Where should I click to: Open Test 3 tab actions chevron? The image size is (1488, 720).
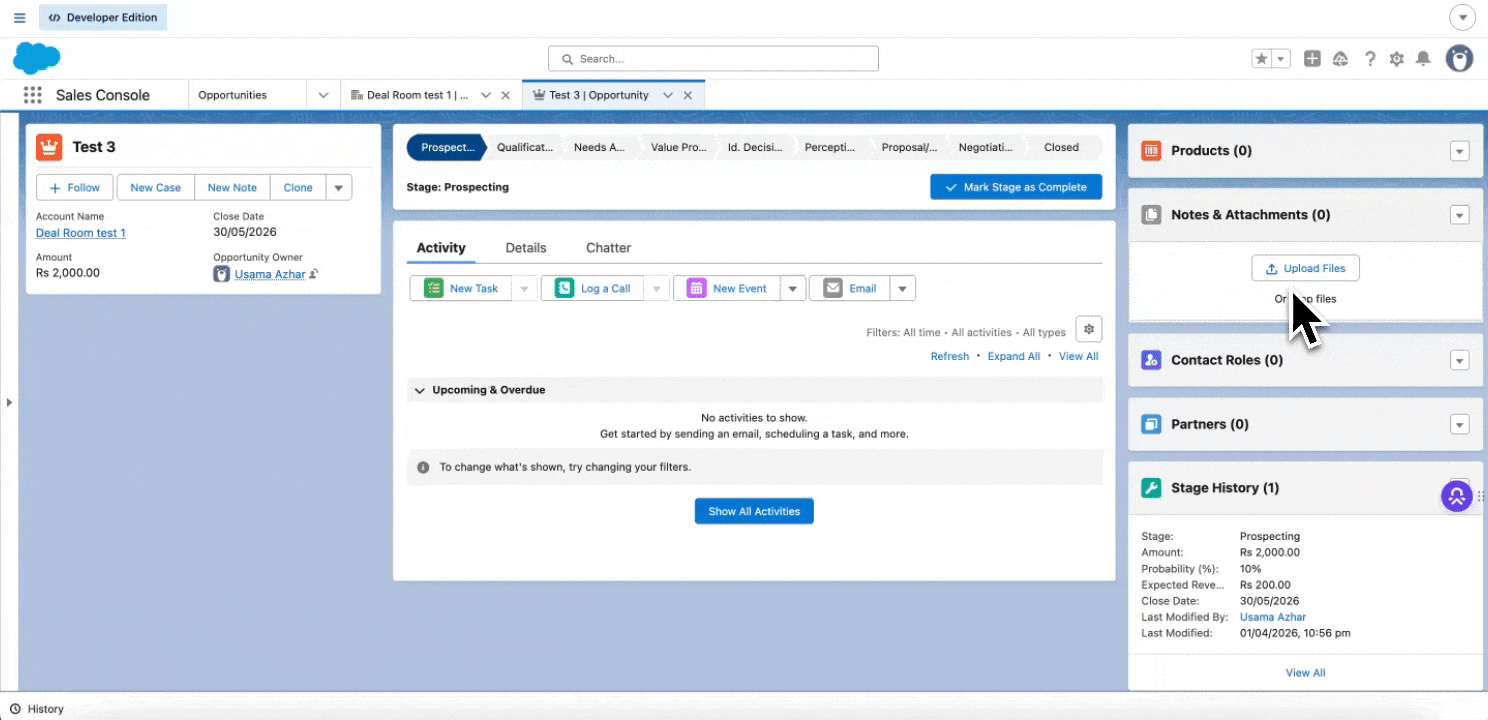[x=668, y=95]
